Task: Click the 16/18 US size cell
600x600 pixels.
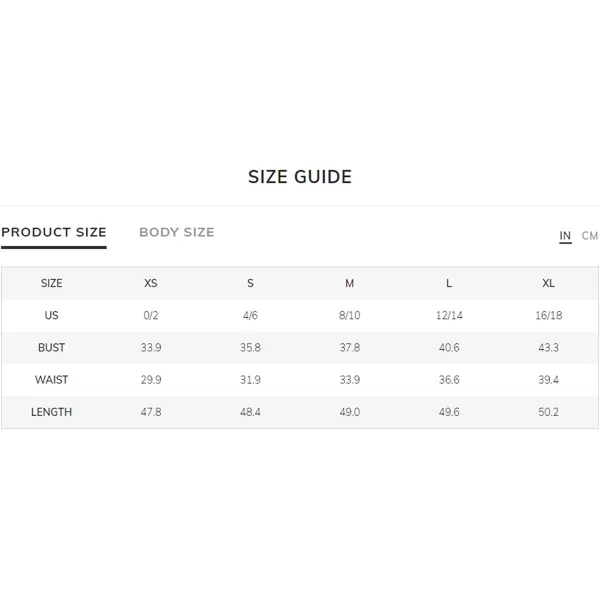Action: 548,315
